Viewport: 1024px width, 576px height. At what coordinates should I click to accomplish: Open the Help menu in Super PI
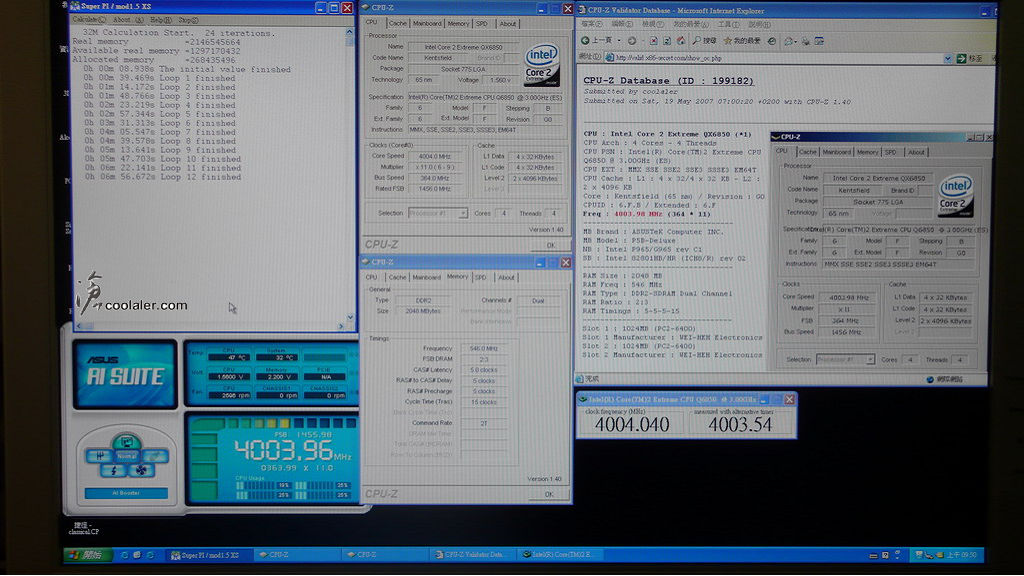(x=161, y=20)
